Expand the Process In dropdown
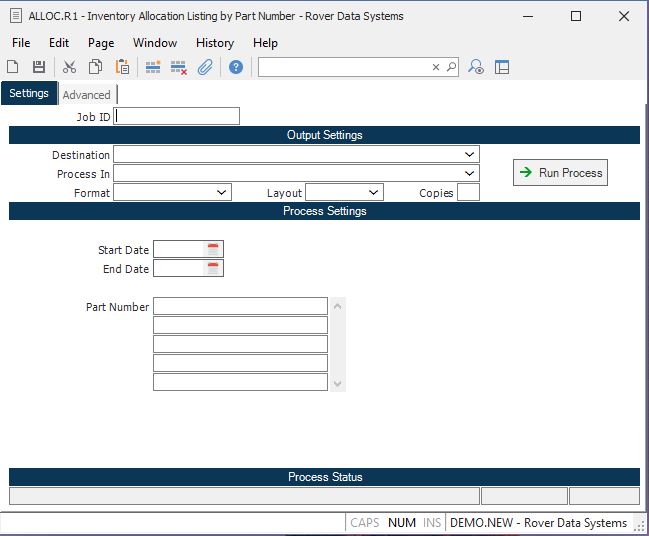Viewport: 649px width, 536px height. (469, 174)
